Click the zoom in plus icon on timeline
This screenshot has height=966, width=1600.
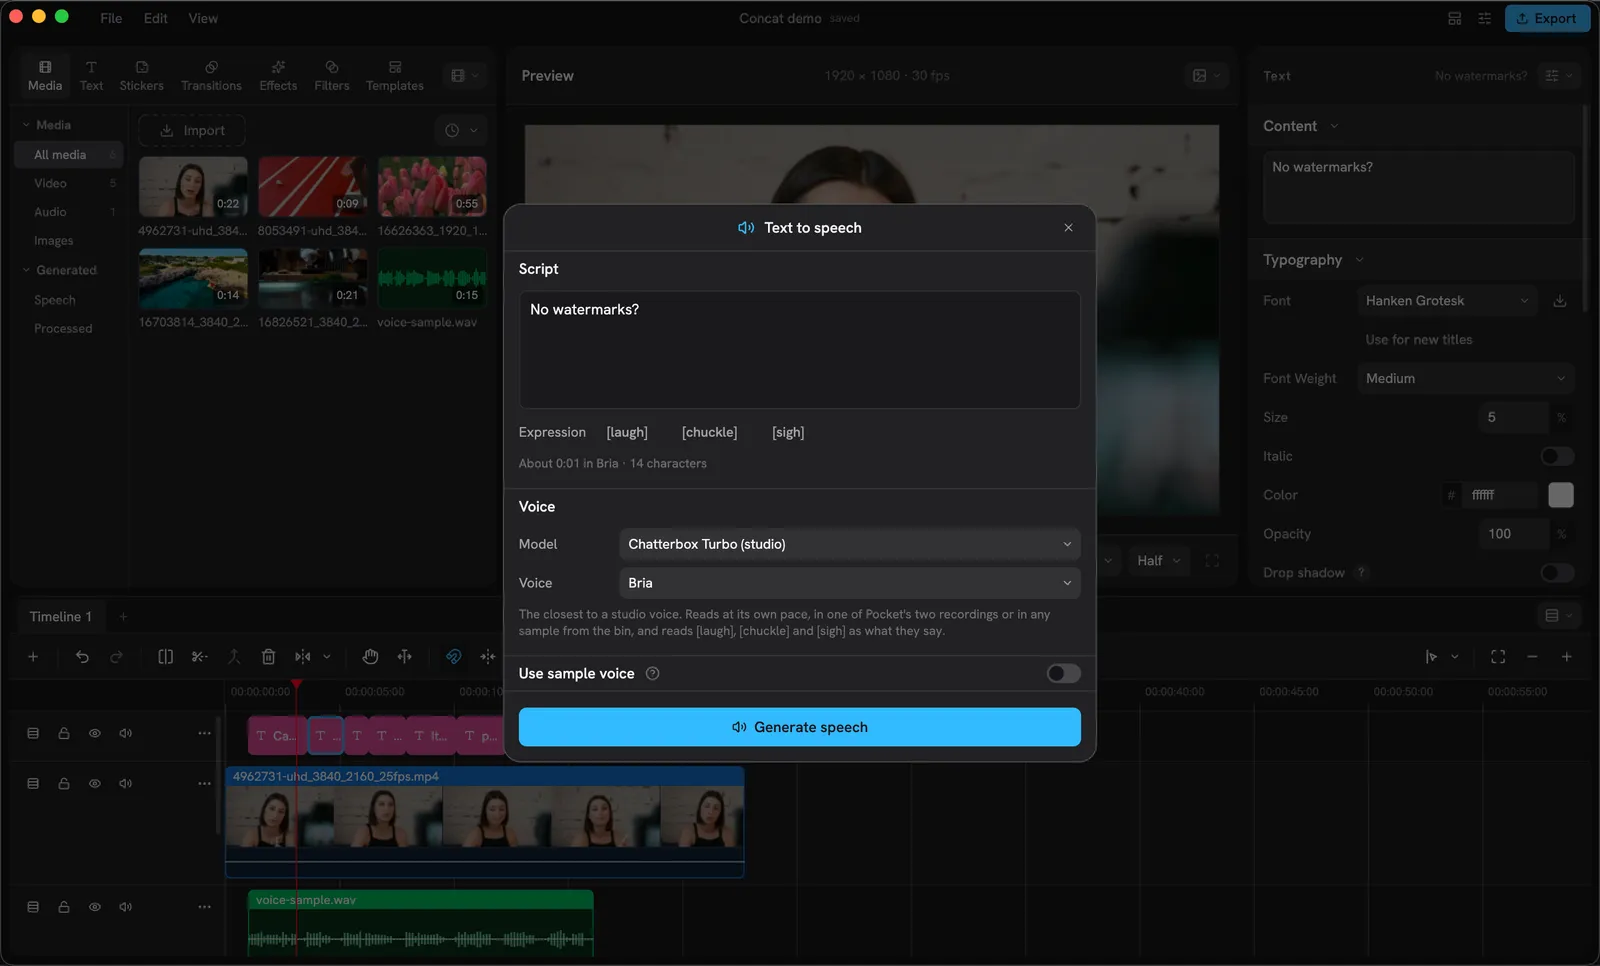coord(1566,657)
